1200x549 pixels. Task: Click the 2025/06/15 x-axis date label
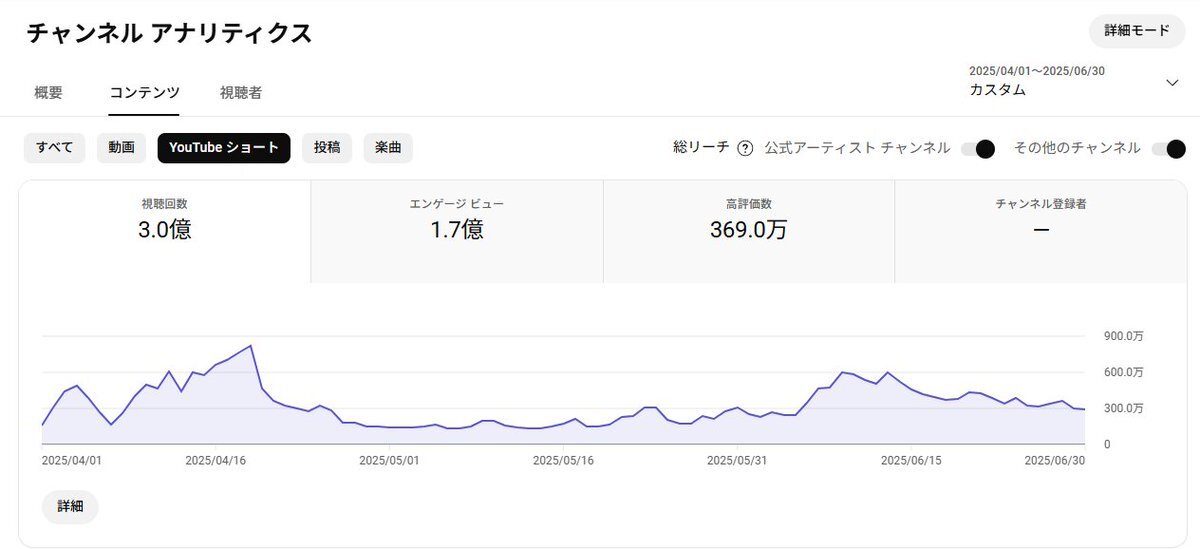[x=911, y=461]
